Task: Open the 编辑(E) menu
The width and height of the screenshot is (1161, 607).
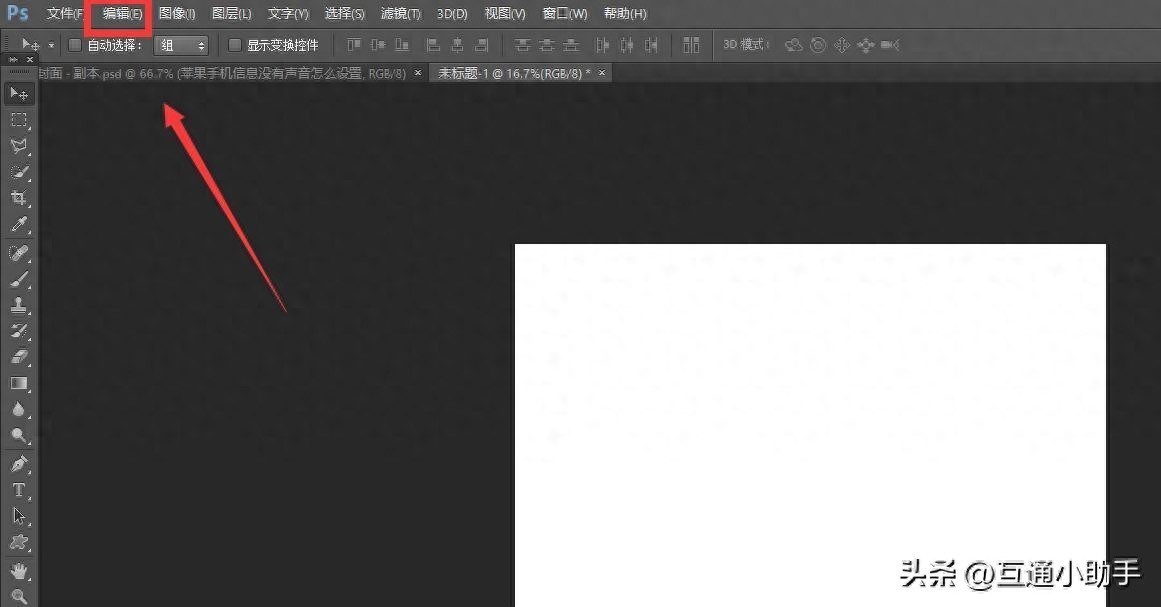Action: [123, 14]
